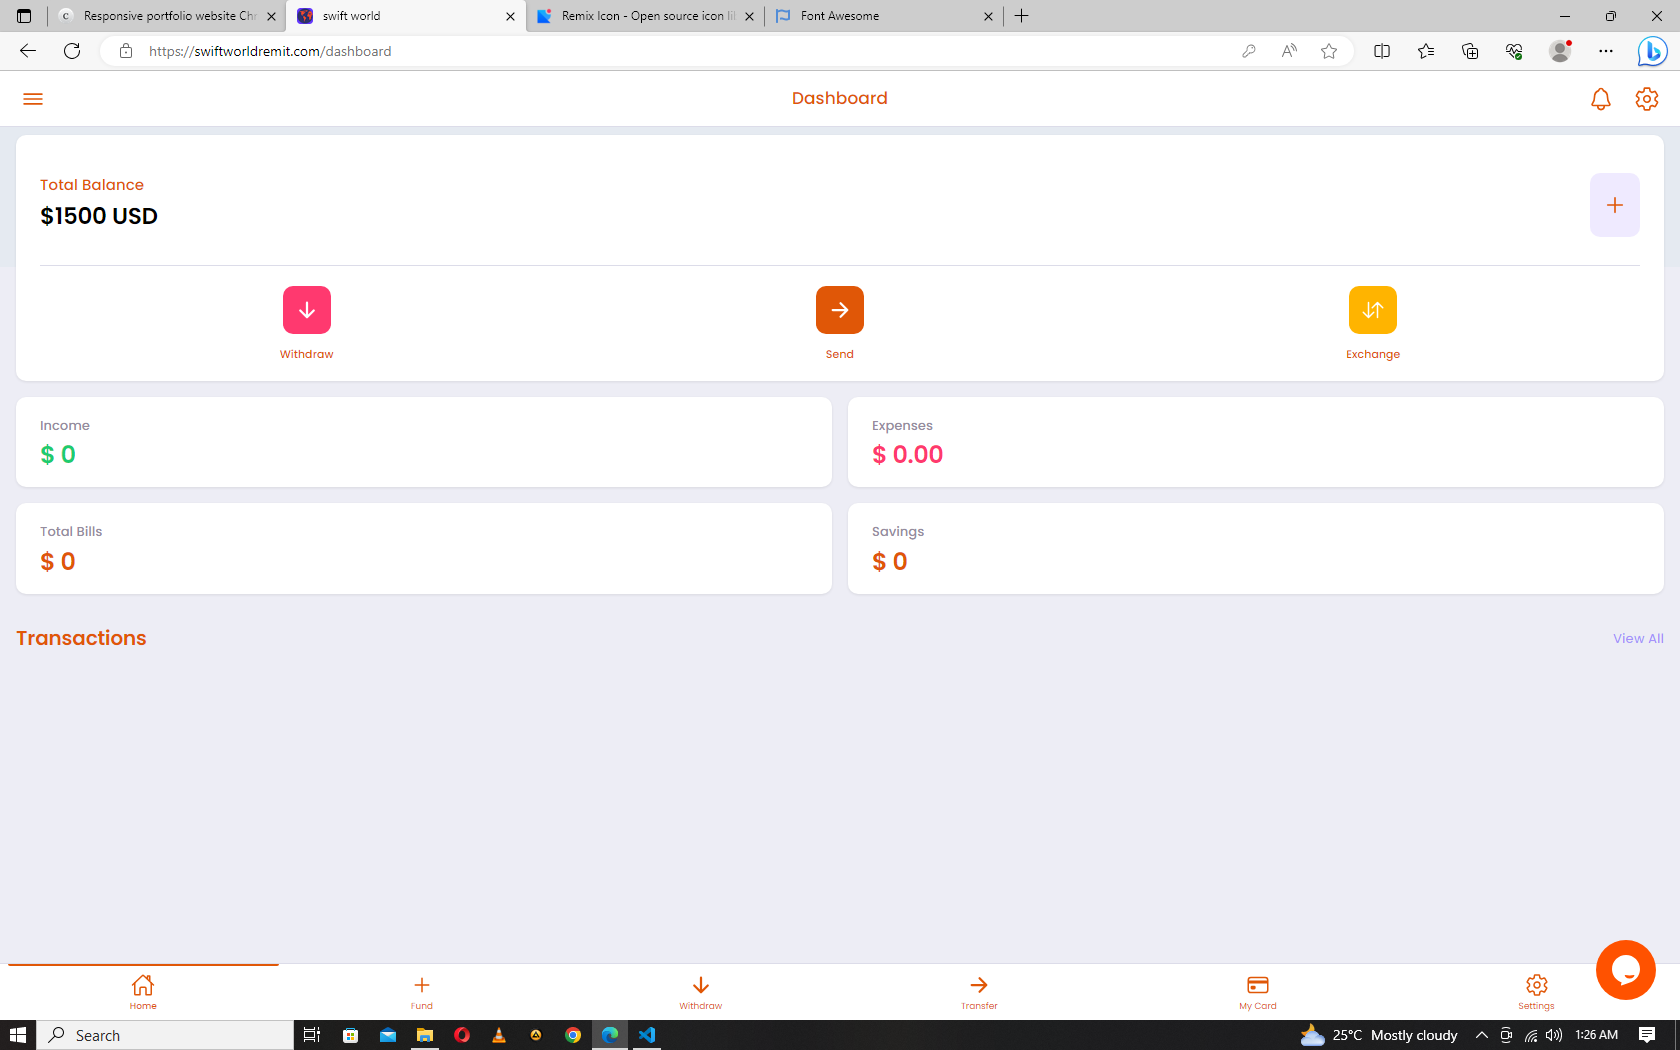Viewport: 1680px width, 1050px height.
Task: Refresh the current page
Action: (x=72, y=51)
